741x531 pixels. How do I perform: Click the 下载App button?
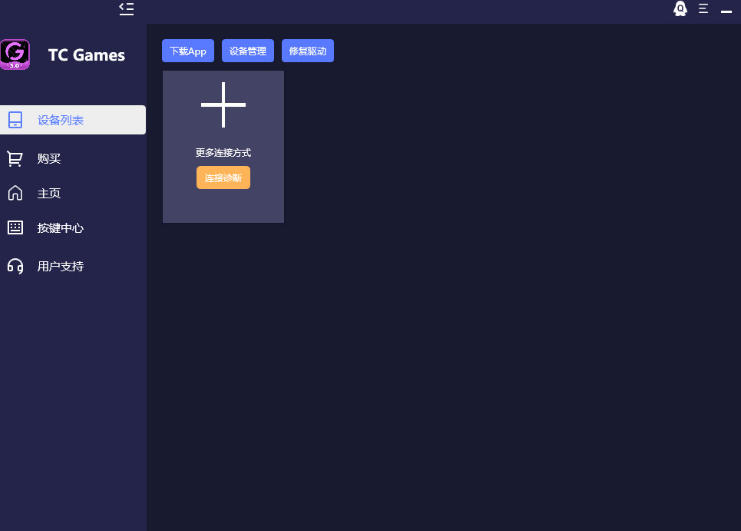[x=188, y=51]
